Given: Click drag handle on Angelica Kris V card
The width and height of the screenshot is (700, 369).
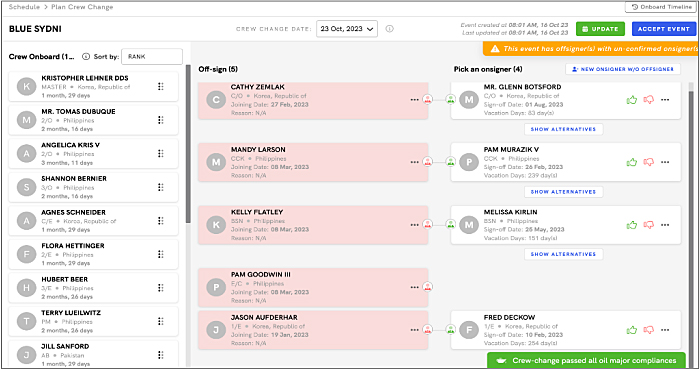Looking at the screenshot, I should (x=161, y=153).
